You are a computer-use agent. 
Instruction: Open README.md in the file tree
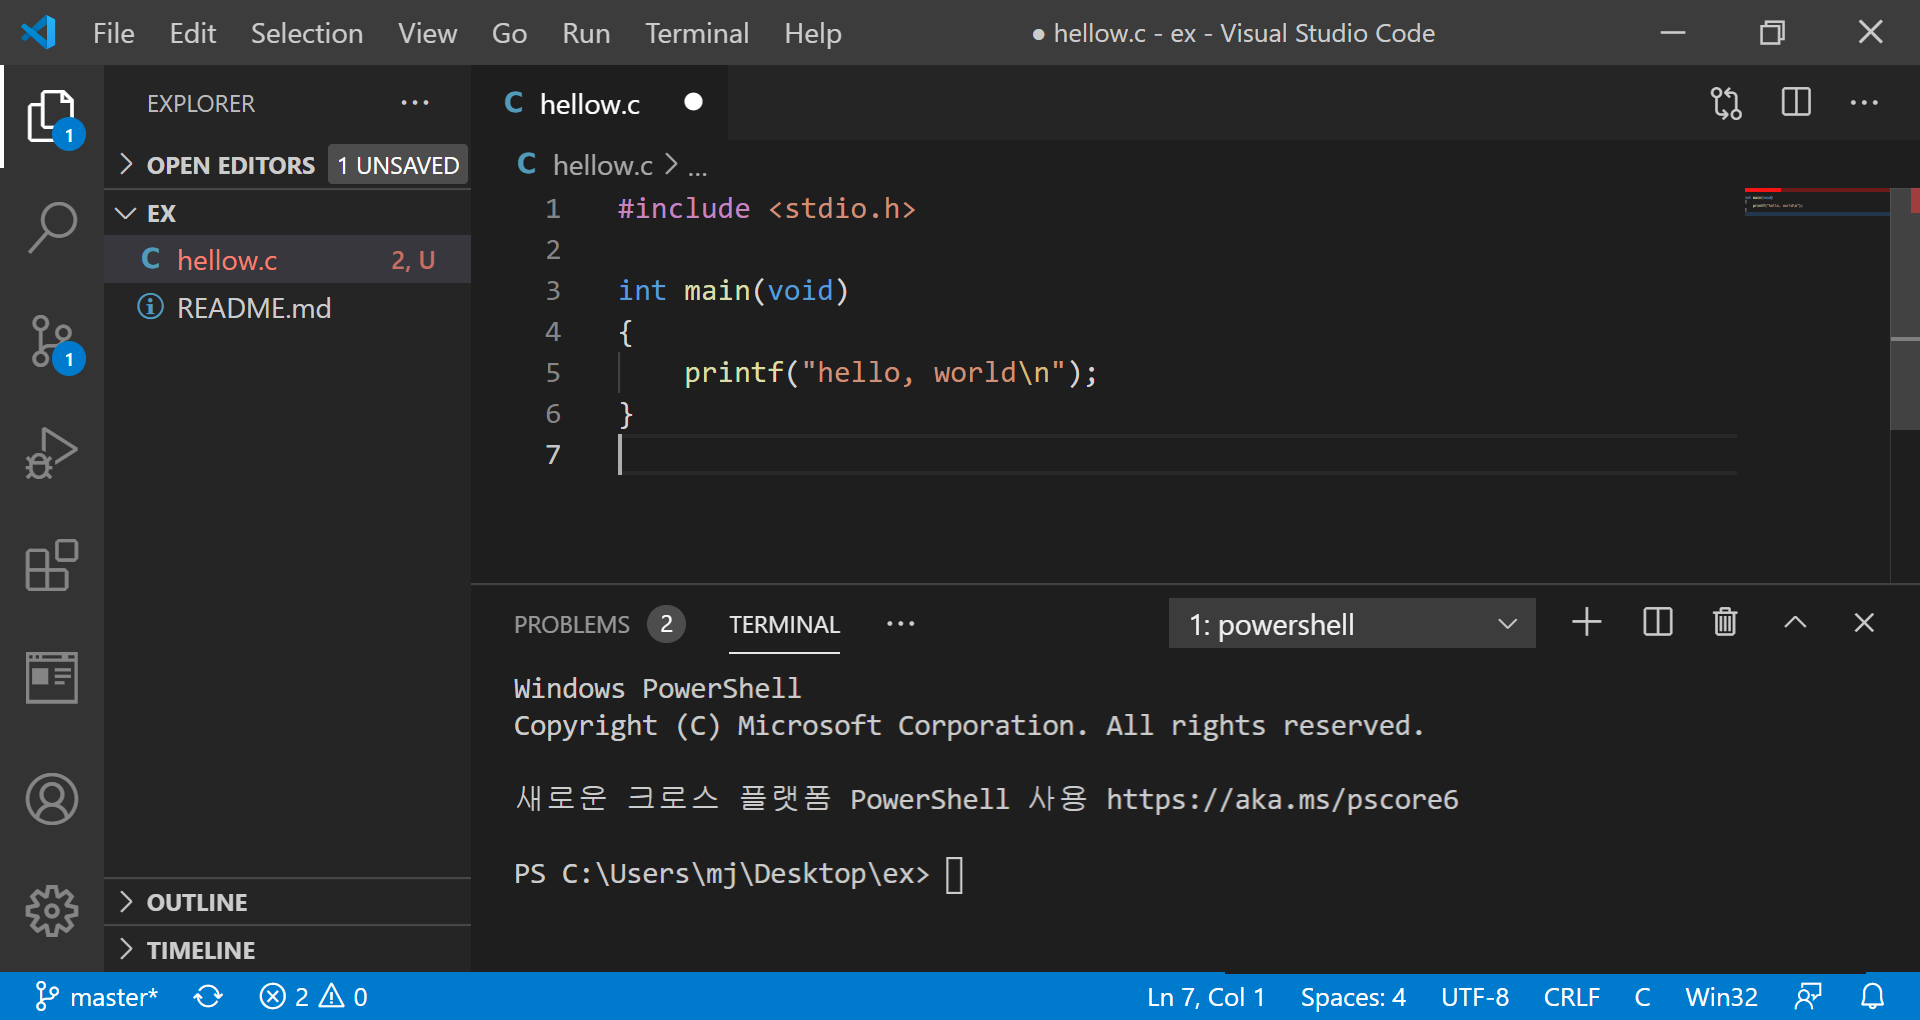pos(288,308)
